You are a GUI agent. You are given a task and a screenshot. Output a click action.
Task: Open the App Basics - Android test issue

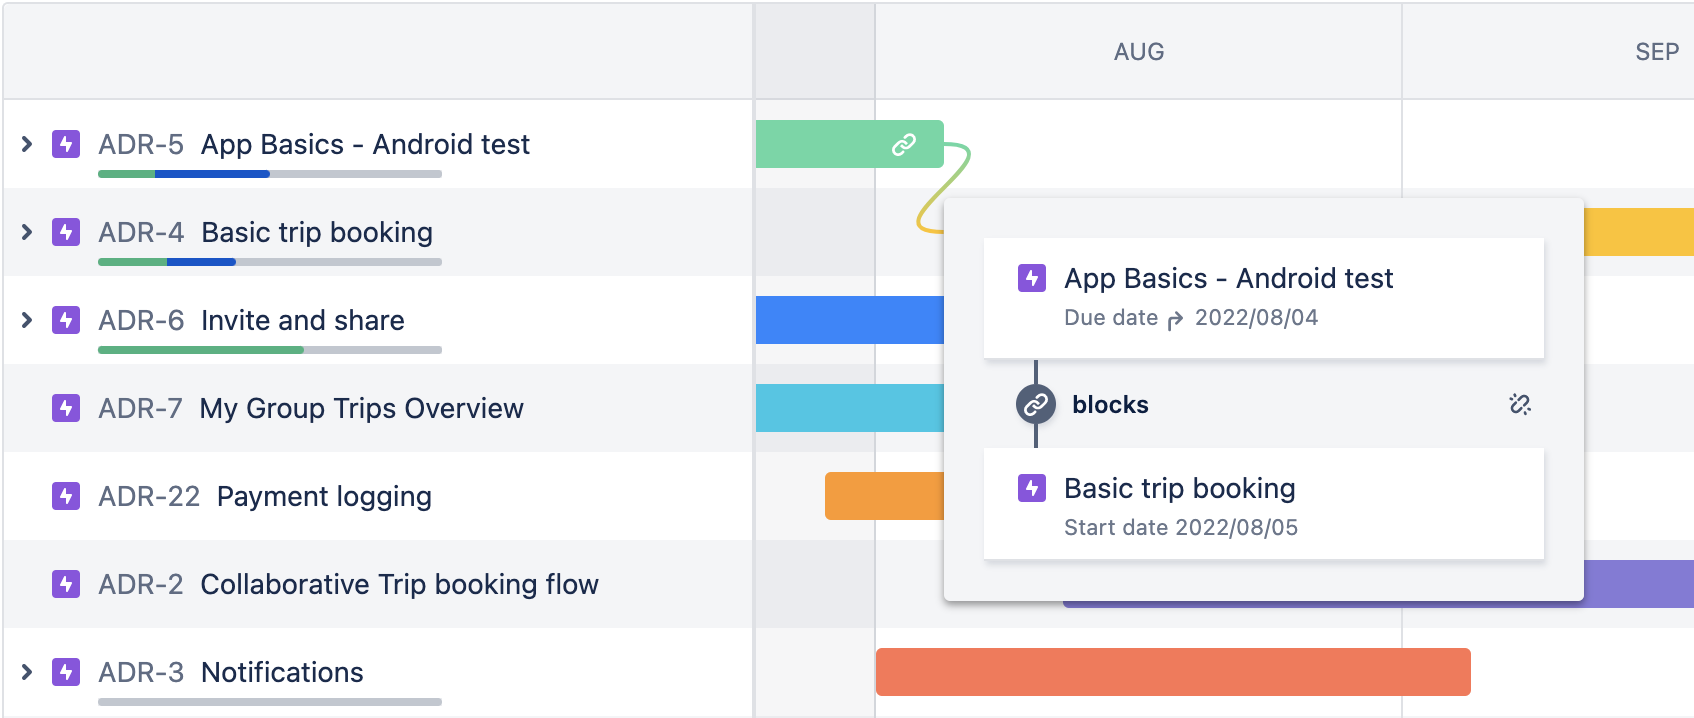pyautogui.click(x=1229, y=278)
